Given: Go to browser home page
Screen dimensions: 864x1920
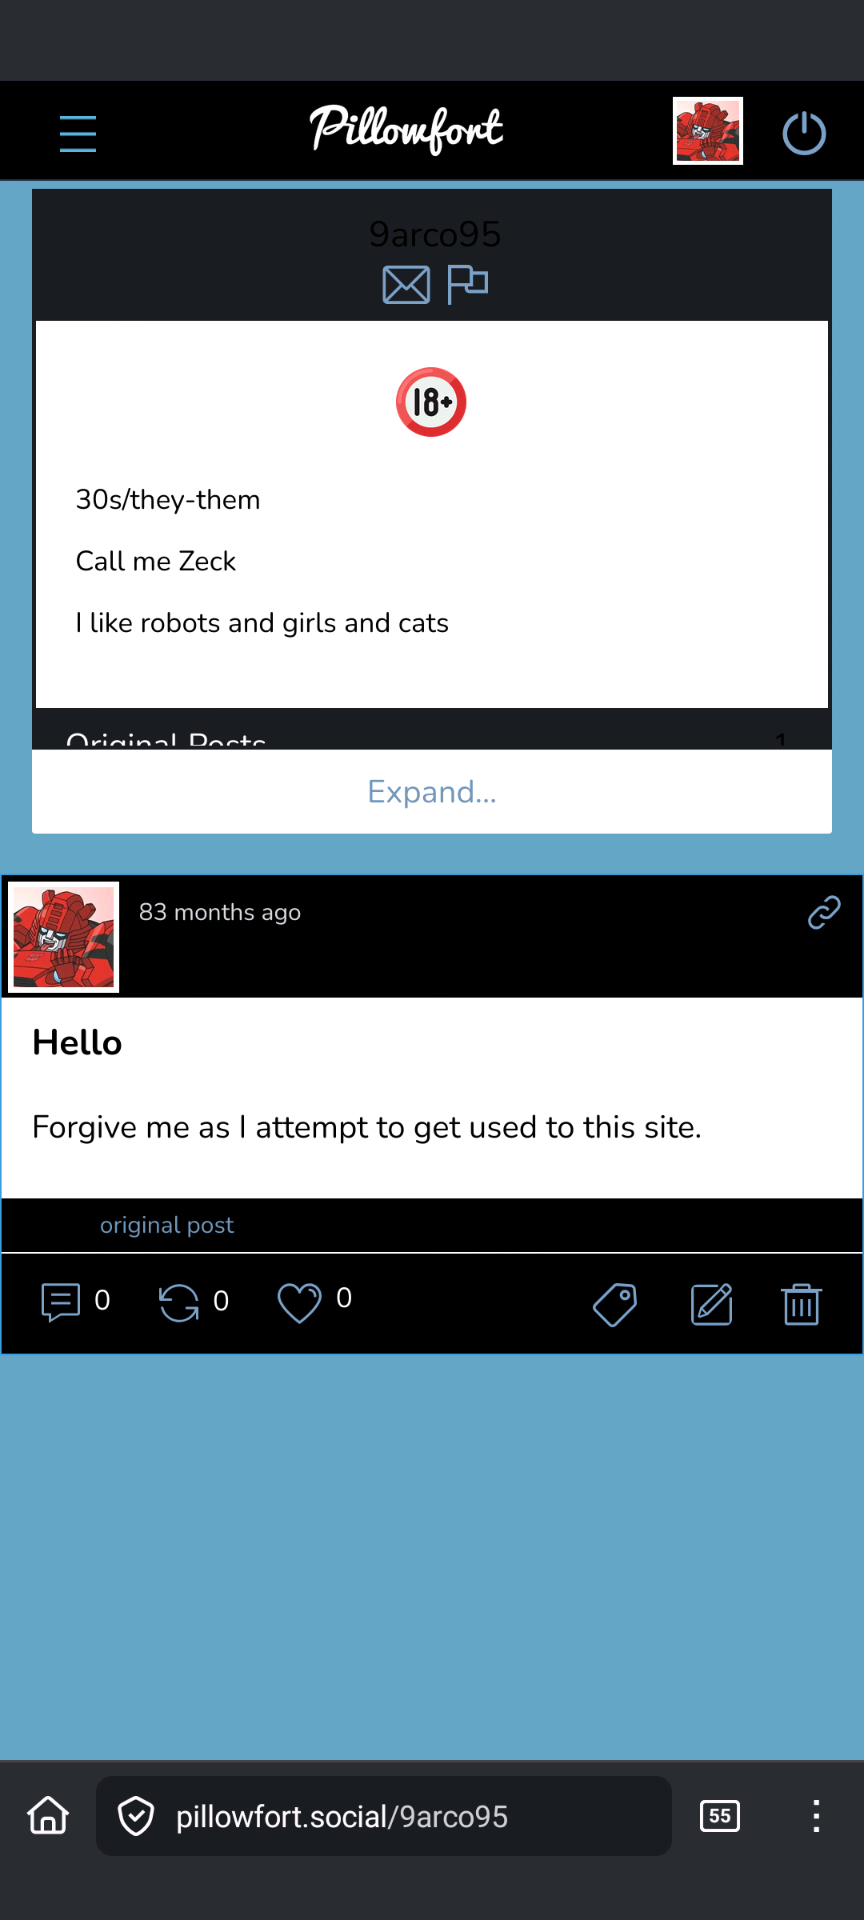Looking at the screenshot, I should (x=48, y=1815).
